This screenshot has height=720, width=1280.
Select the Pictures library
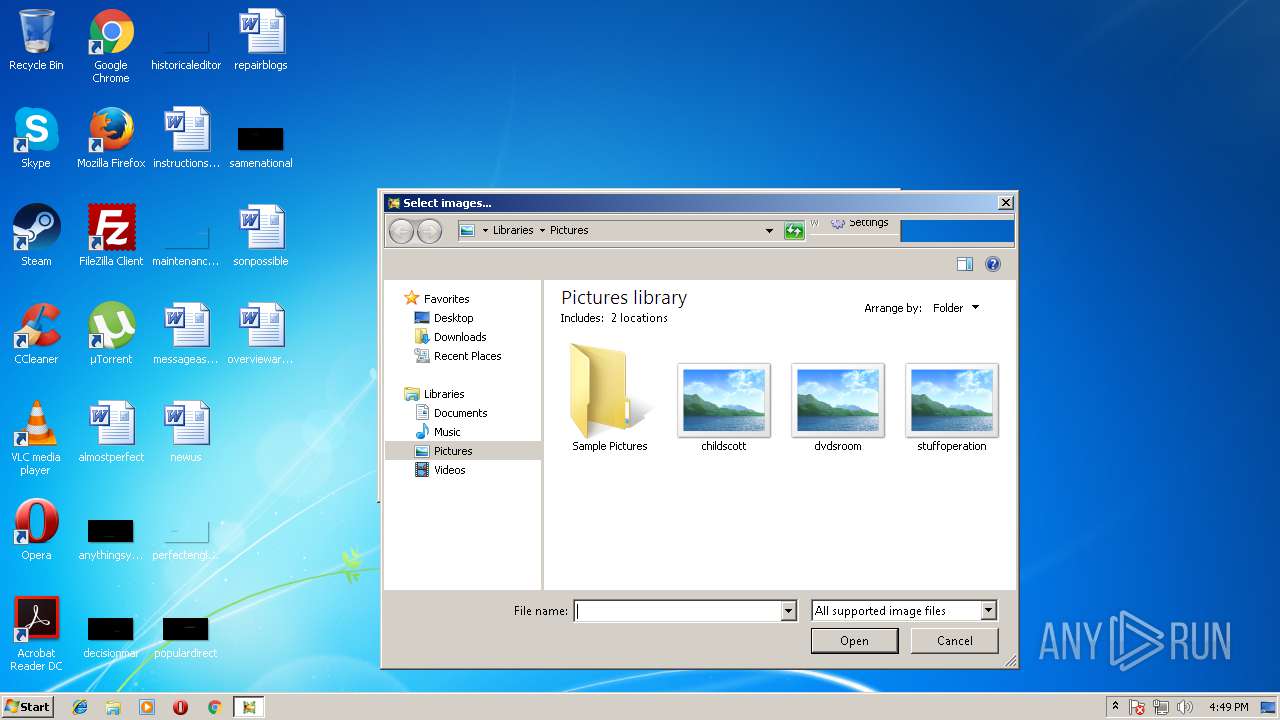click(x=463, y=451)
